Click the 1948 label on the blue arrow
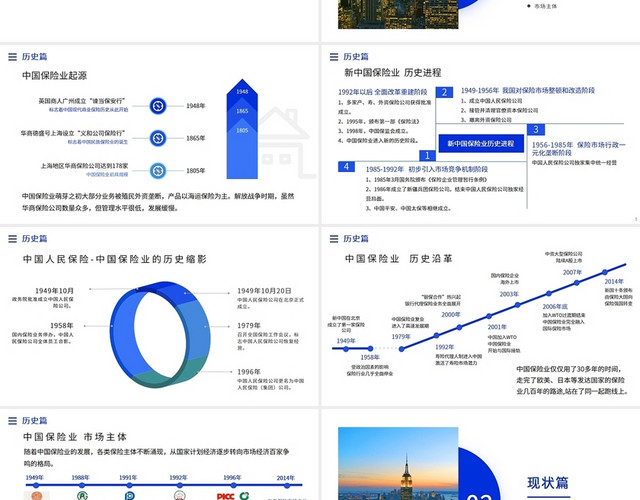The width and height of the screenshot is (640, 500). (242, 91)
